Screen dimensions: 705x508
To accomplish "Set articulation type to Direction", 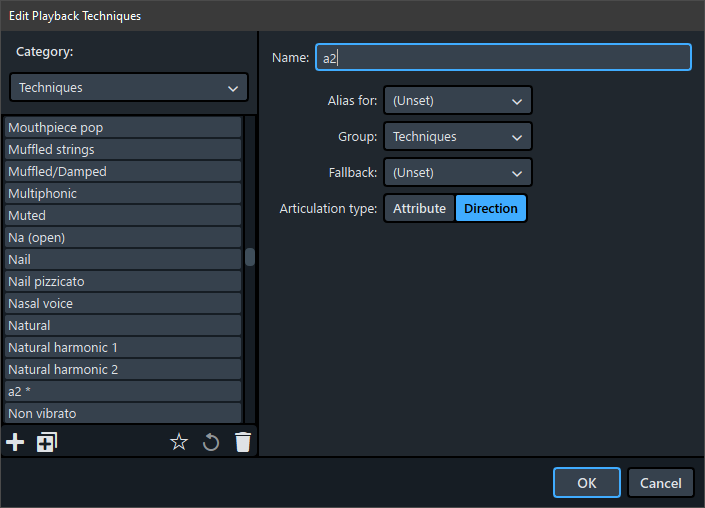I will [491, 209].
